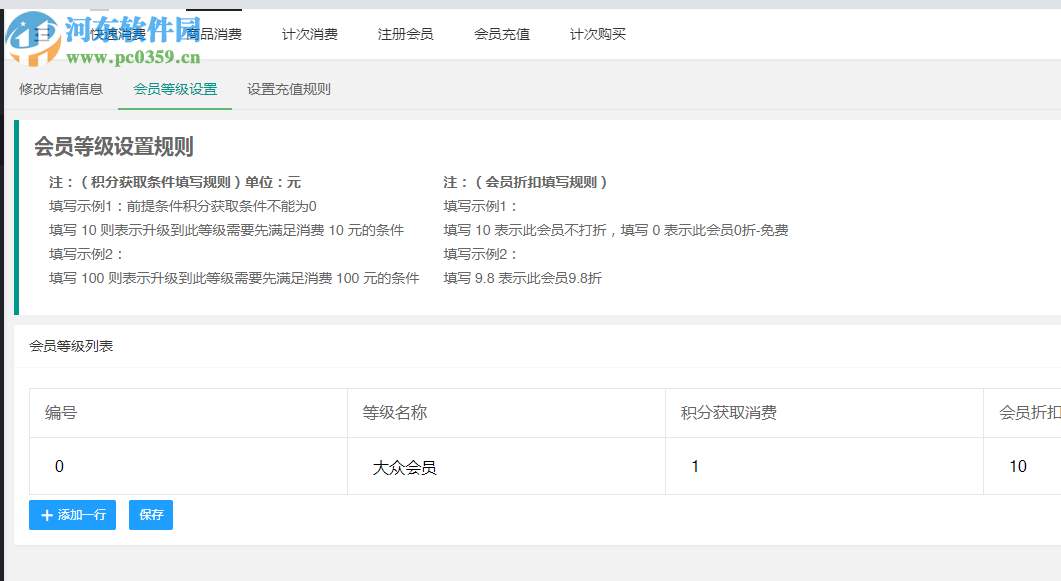Switch to the 修改店铺信息 tab
The height and width of the screenshot is (581, 1061).
coord(62,89)
